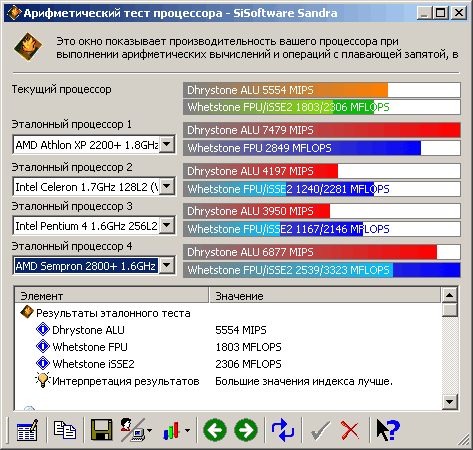Go forward with green right arrow

(x=246, y=430)
